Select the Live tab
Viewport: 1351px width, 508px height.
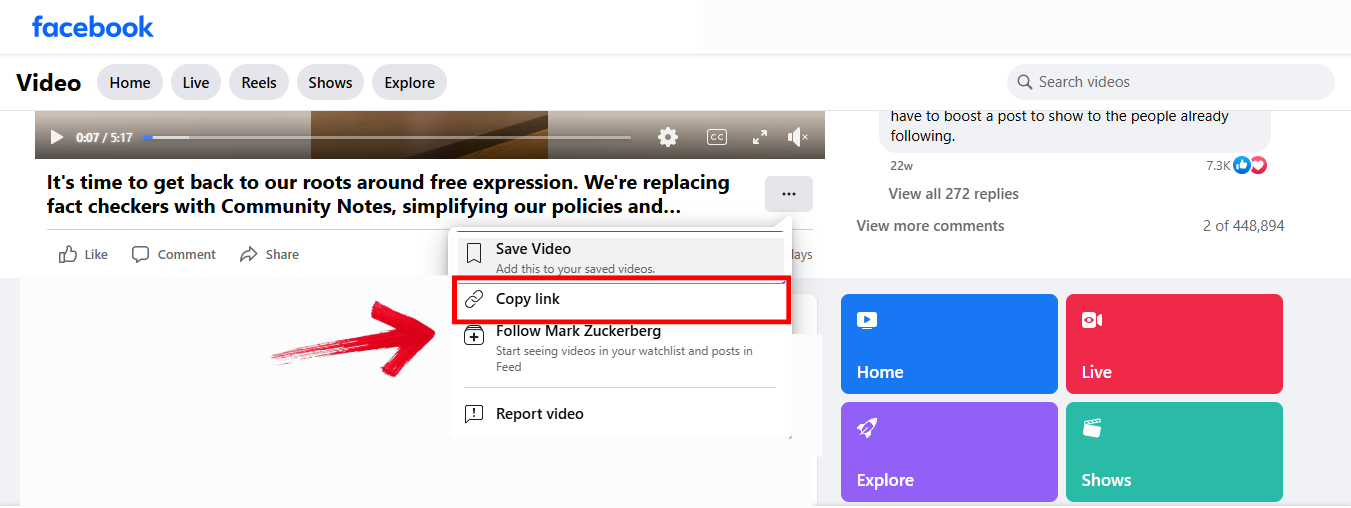[196, 82]
